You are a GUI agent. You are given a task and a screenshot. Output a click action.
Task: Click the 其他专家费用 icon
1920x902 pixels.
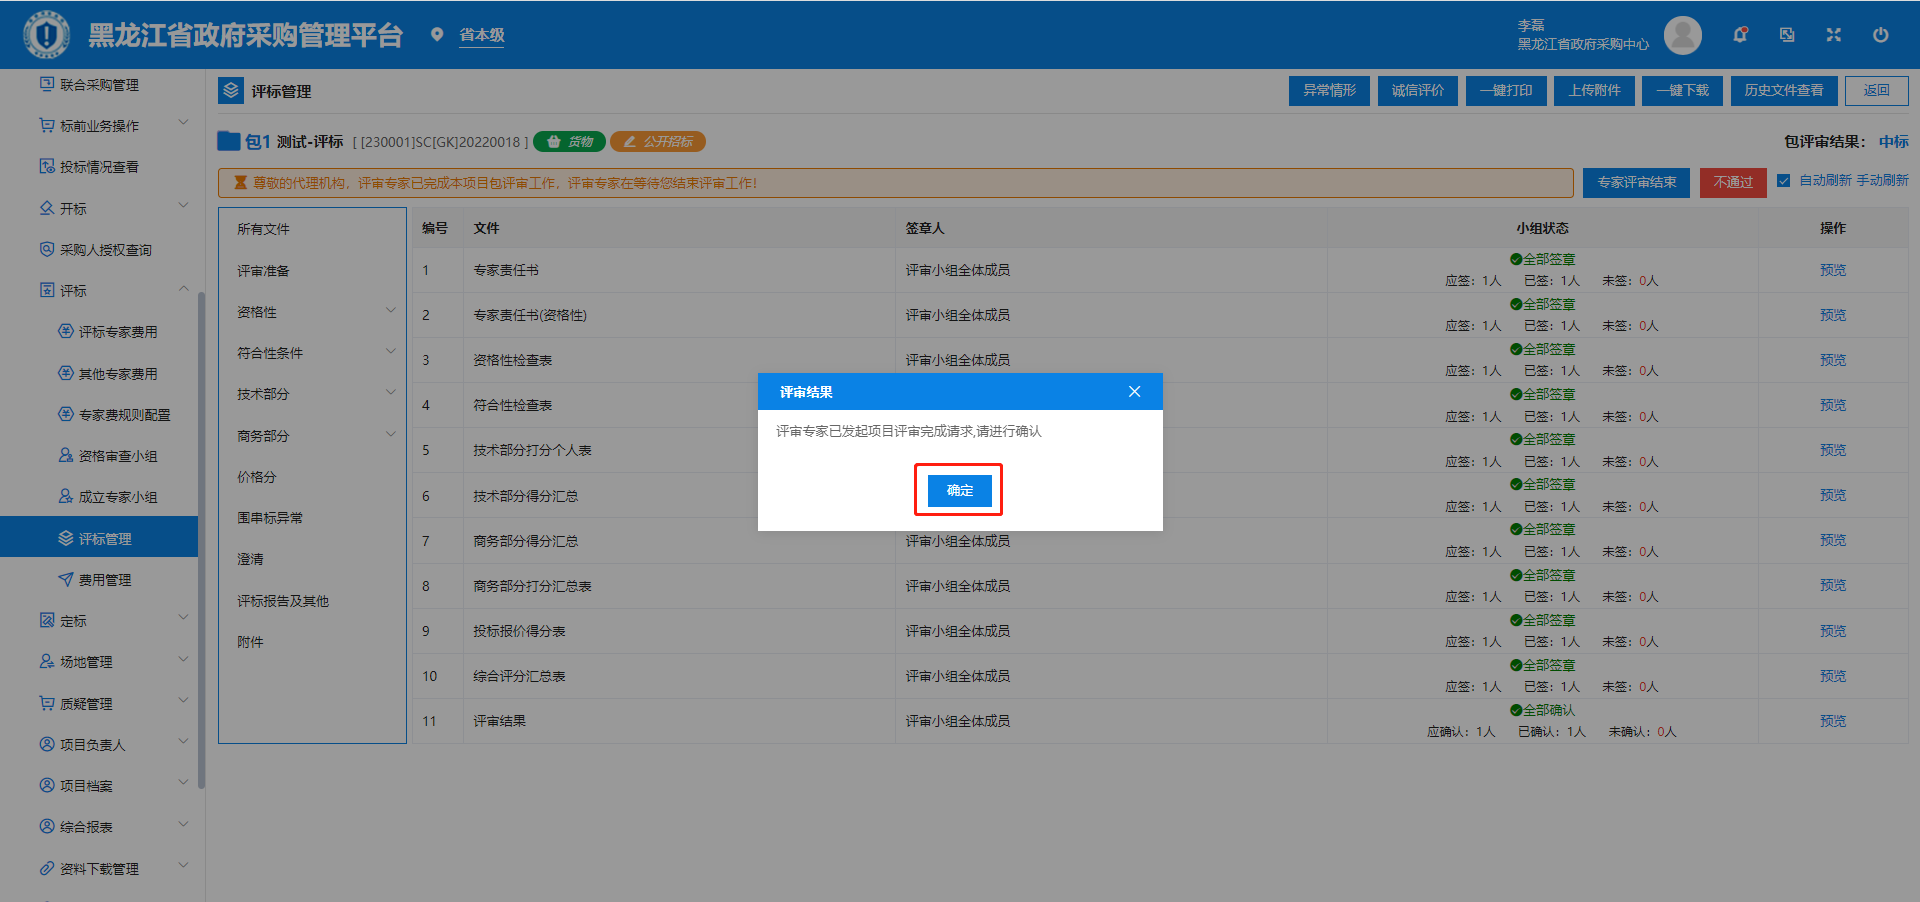tap(66, 373)
